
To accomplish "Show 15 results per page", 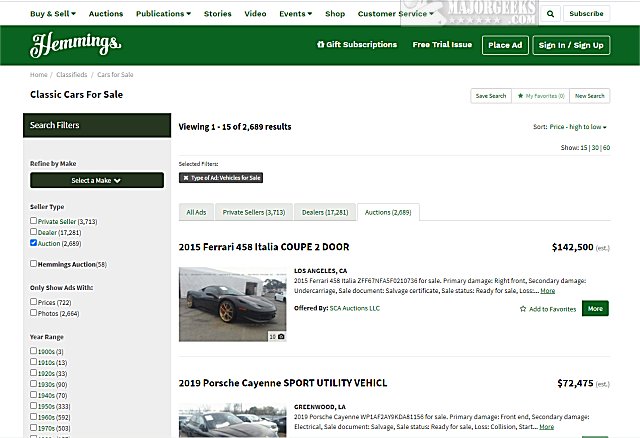I will 584,148.
